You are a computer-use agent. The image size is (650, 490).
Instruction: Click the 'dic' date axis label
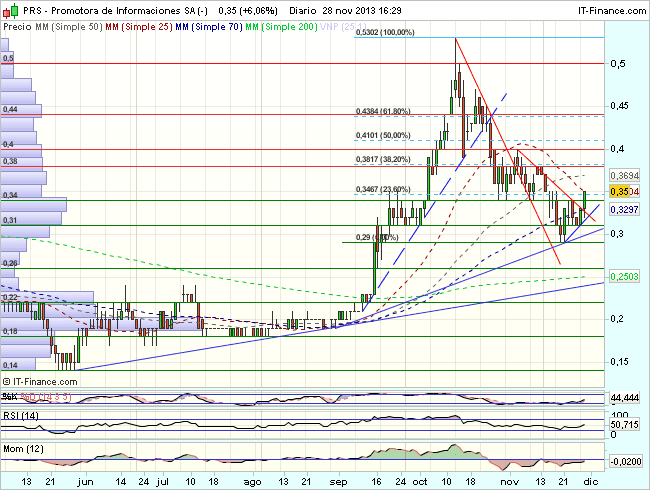pos(591,482)
